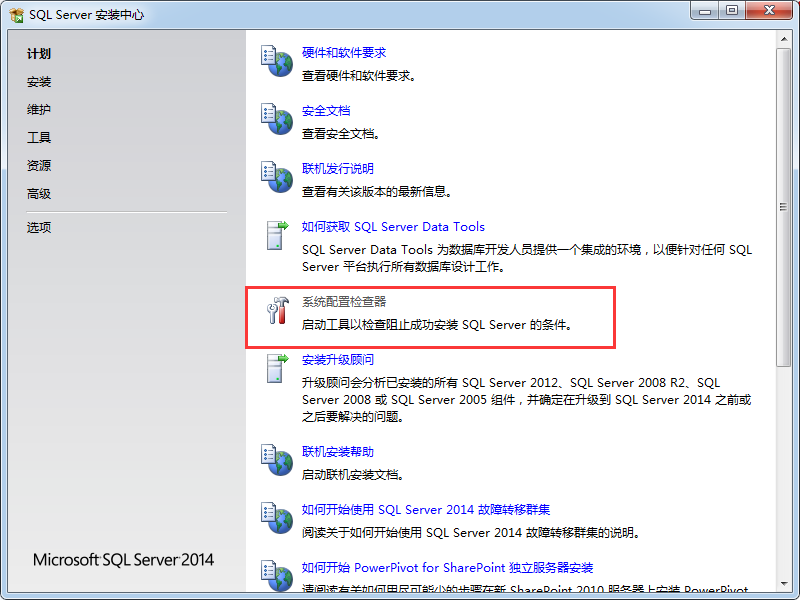Viewport: 800px width, 600px height.
Task: Open the 安全文档 link
Action: (326, 111)
